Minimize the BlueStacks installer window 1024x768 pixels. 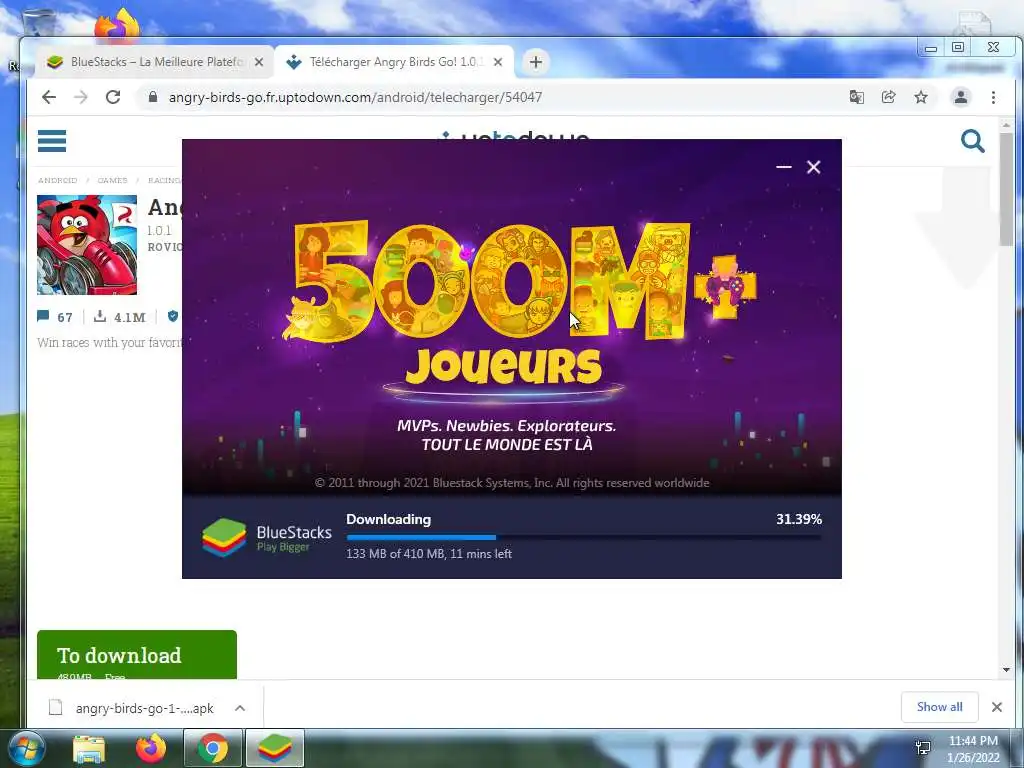784,167
